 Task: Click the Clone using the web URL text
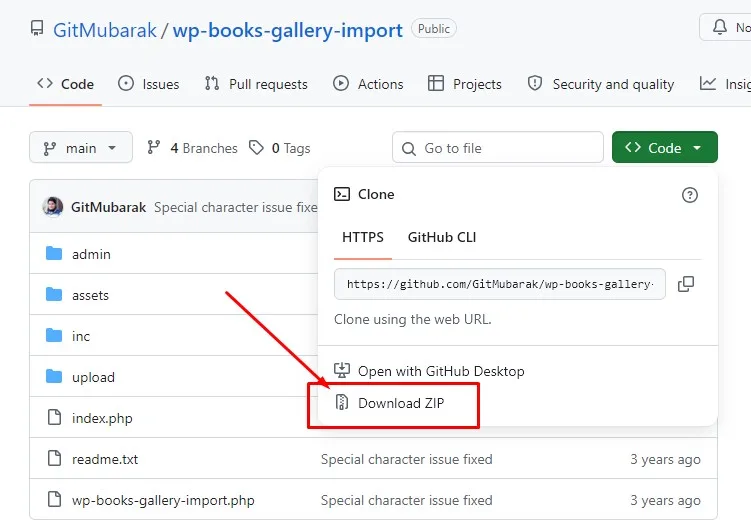412,320
